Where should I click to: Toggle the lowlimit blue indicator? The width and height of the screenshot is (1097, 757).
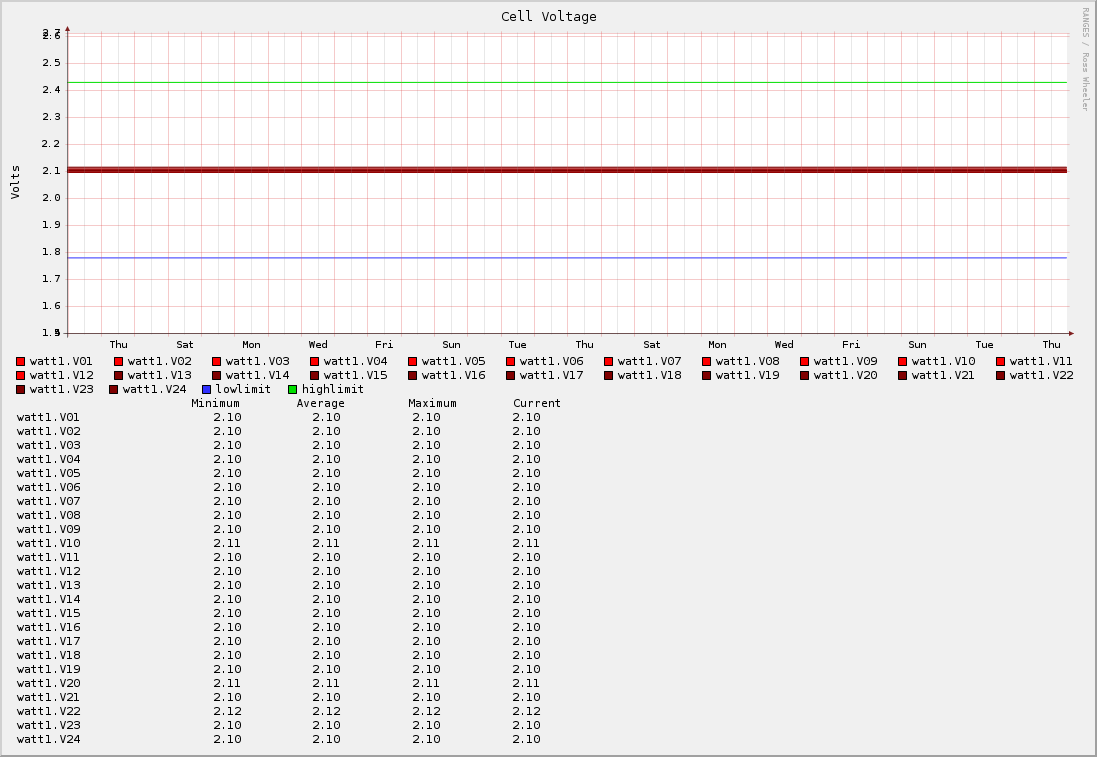205,389
